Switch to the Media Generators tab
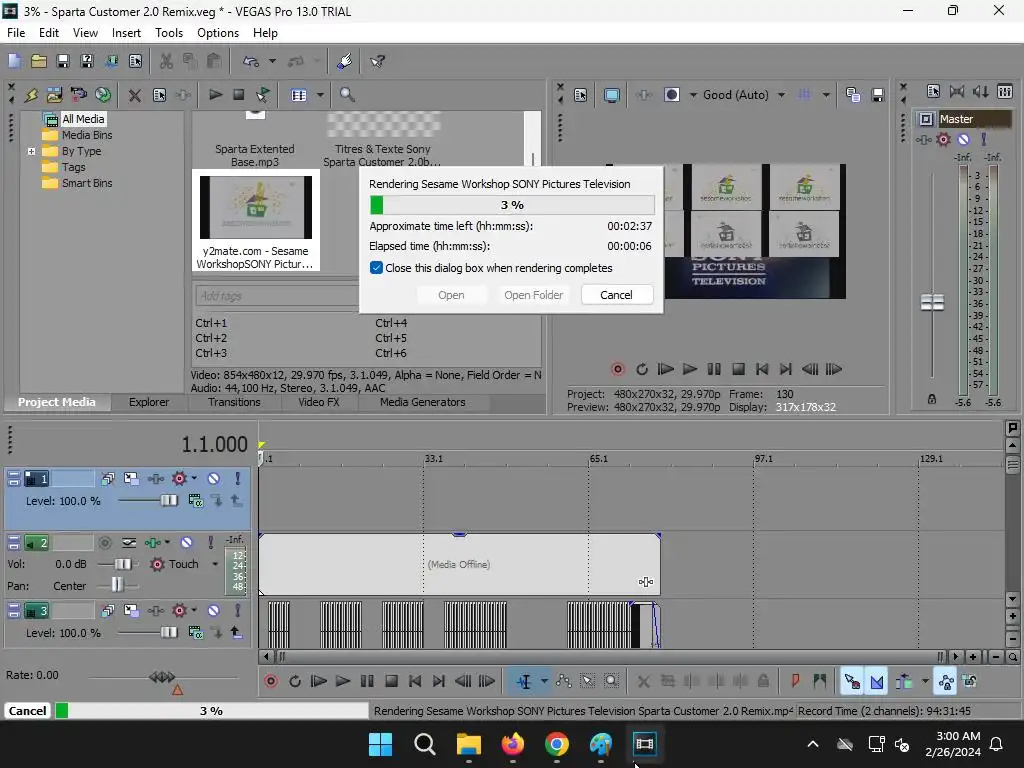Image resolution: width=1024 pixels, height=768 pixels. pos(423,402)
